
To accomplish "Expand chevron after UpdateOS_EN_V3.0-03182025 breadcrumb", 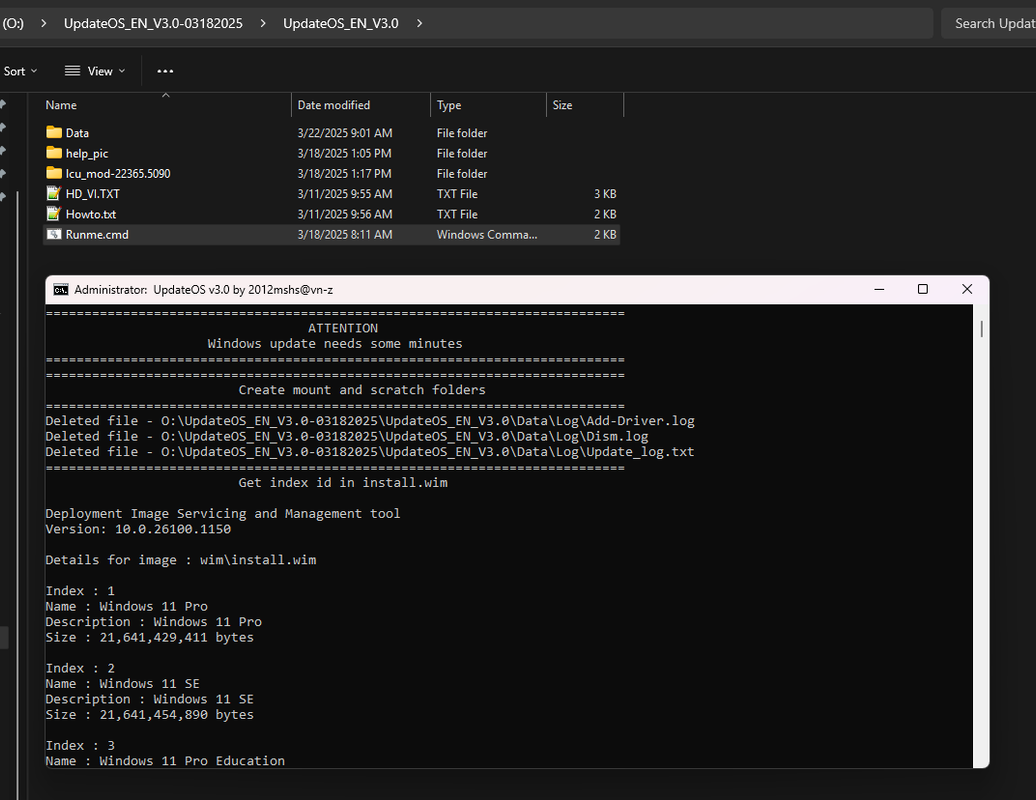I will [x=263, y=23].
